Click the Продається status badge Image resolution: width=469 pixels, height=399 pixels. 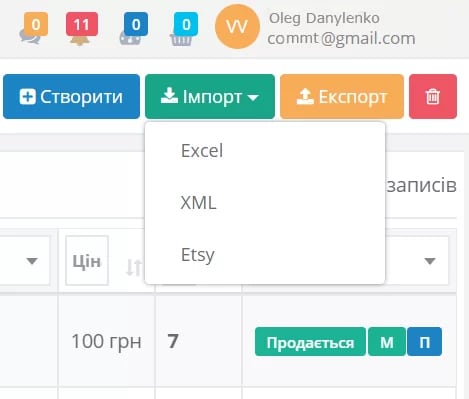click(x=310, y=342)
